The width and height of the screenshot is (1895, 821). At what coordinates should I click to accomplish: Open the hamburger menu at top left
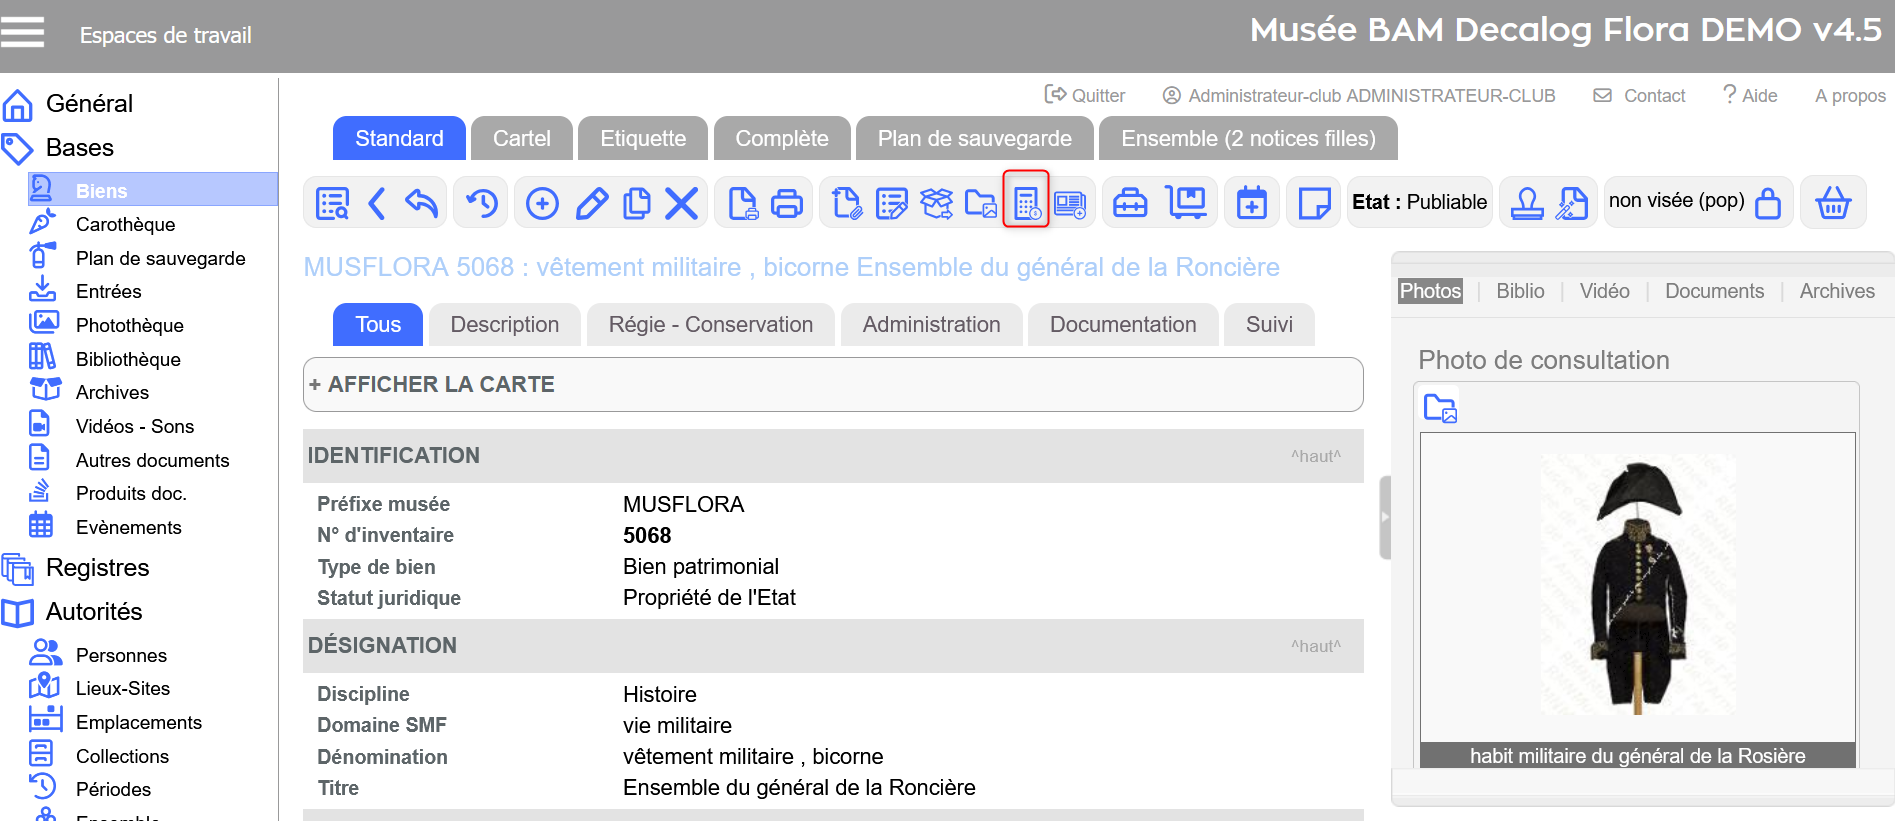pyautogui.click(x=23, y=32)
